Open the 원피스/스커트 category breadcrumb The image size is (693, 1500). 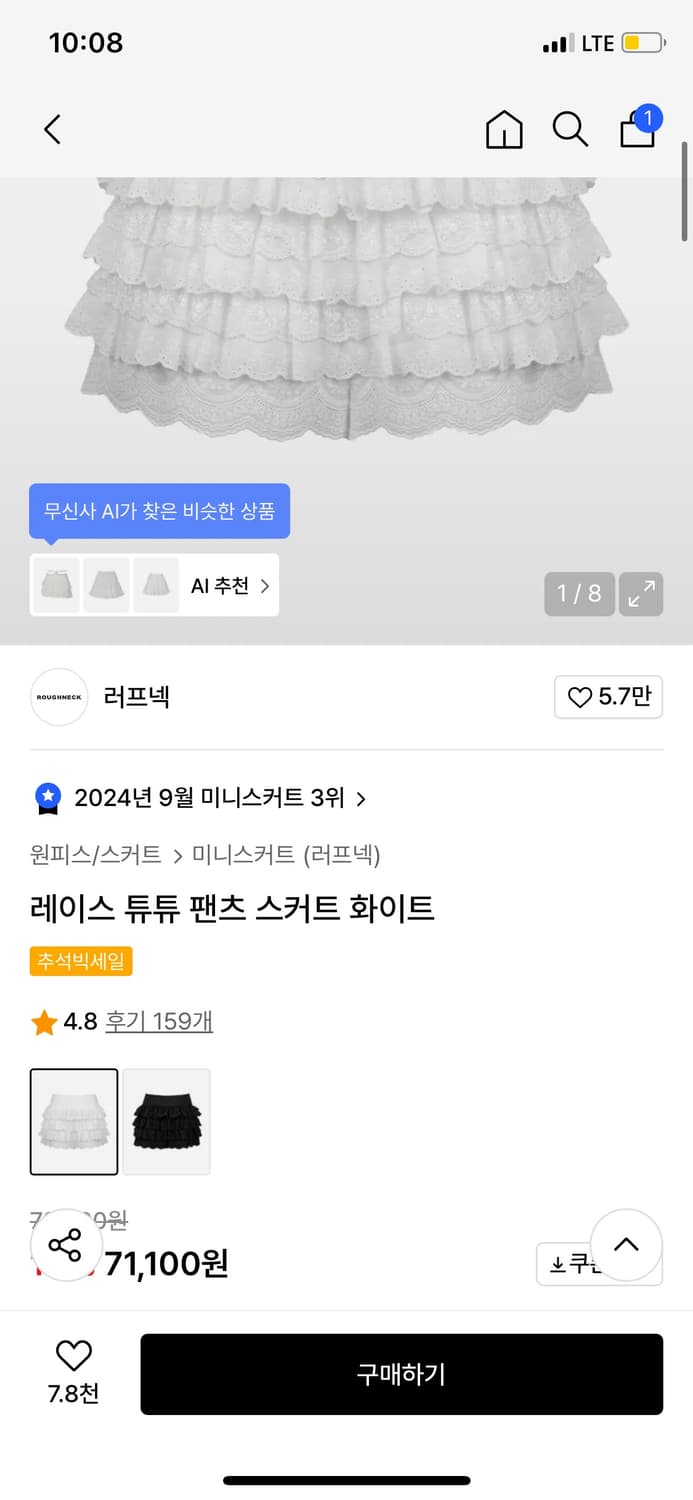point(96,855)
